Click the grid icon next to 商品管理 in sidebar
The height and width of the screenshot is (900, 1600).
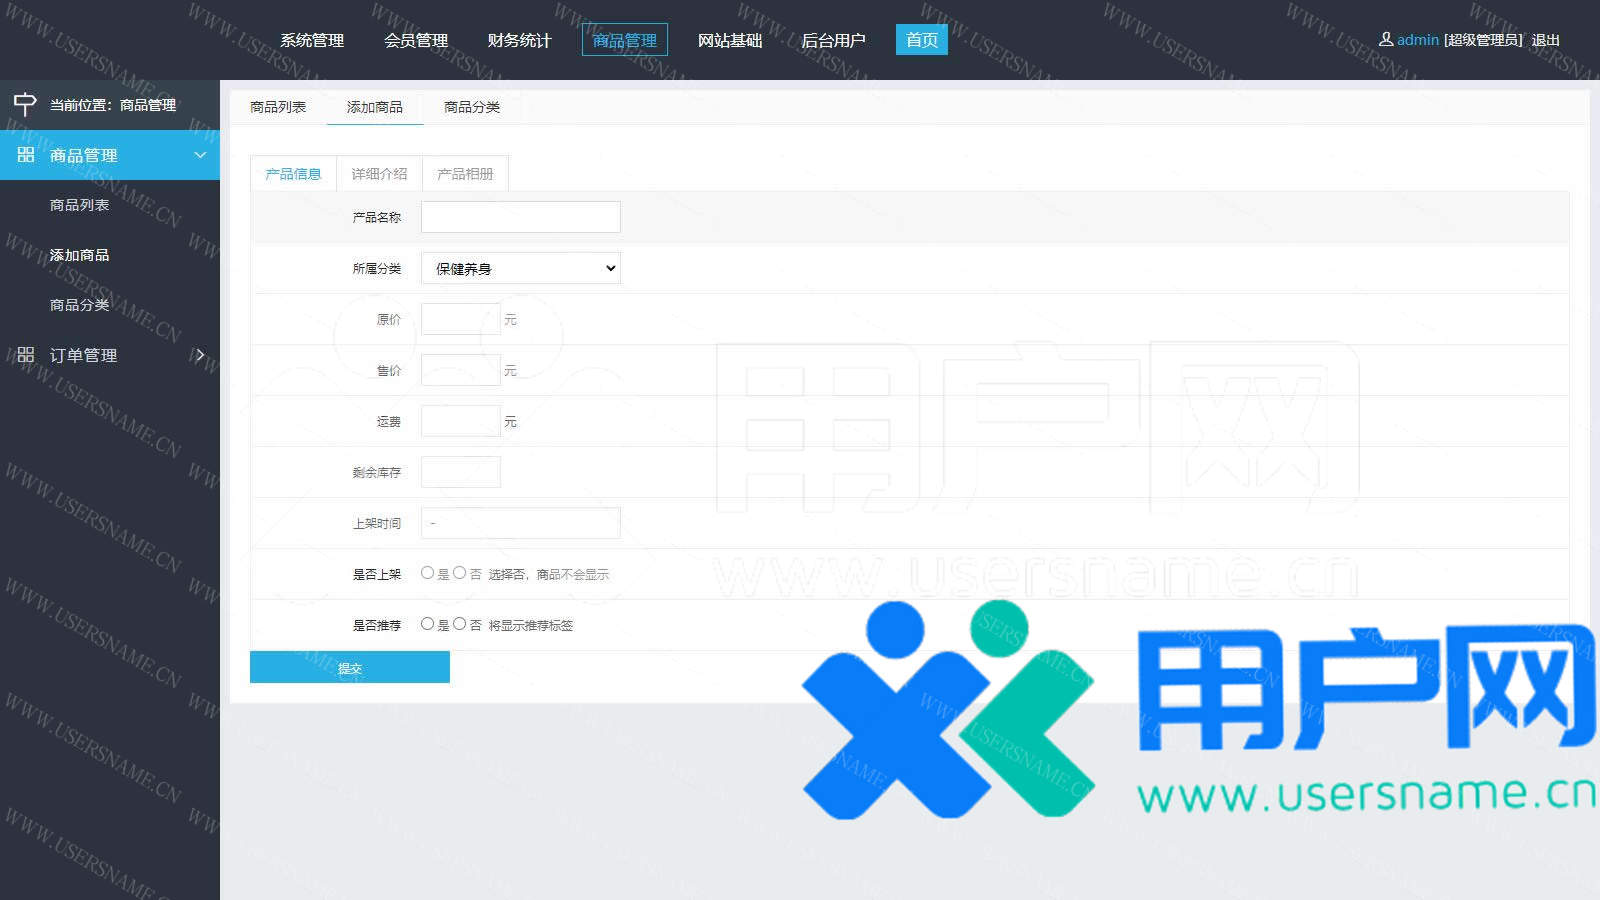click(26, 155)
